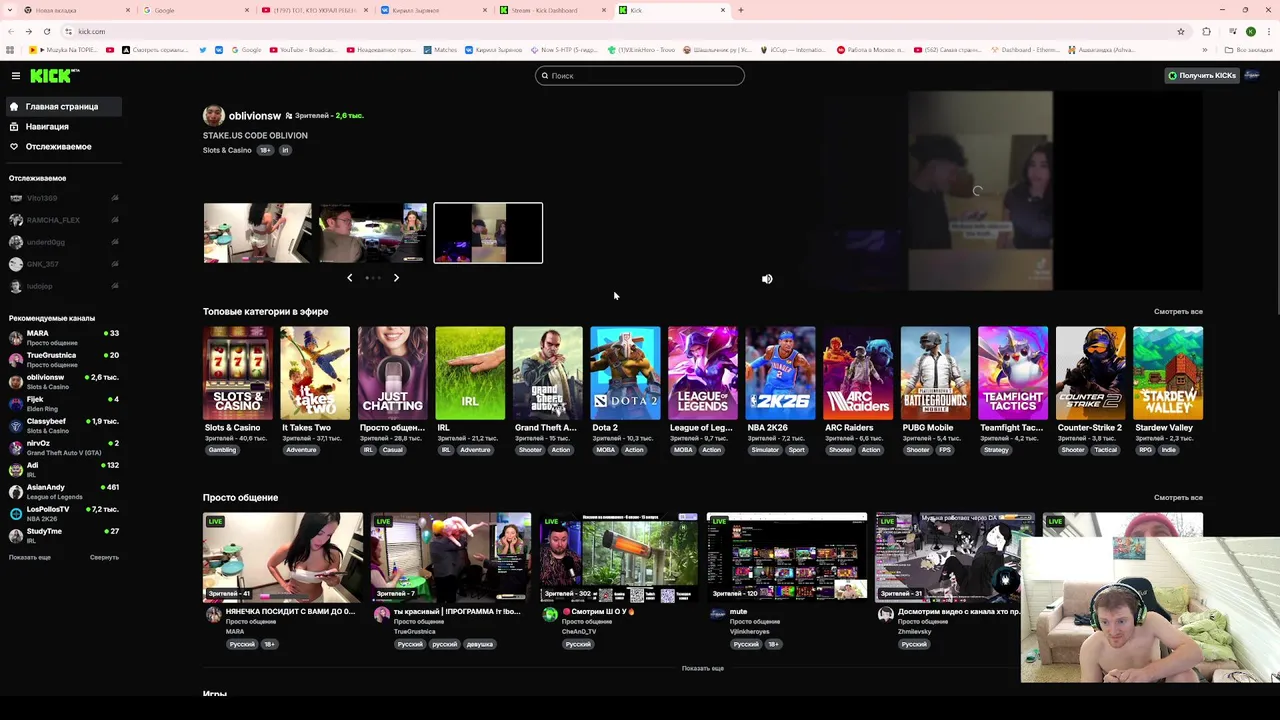This screenshot has width=1280, height=720.
Task: Switch to the Google browser tab
Action: coord(195,10)
